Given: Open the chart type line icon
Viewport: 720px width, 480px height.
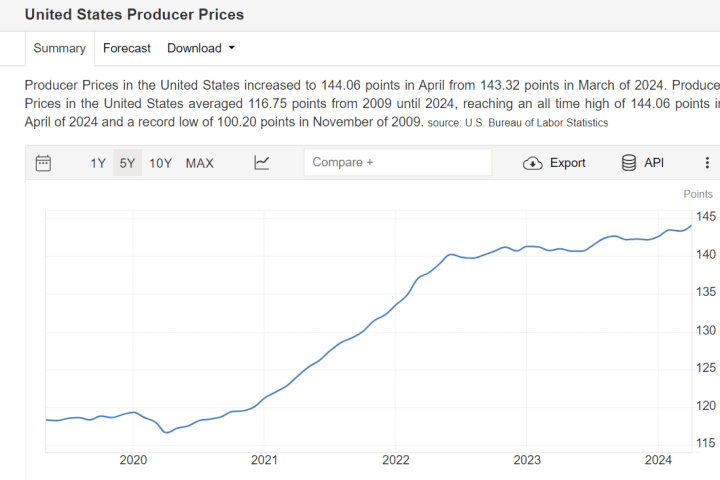Looking at the screenshot, I should (262, 163).
